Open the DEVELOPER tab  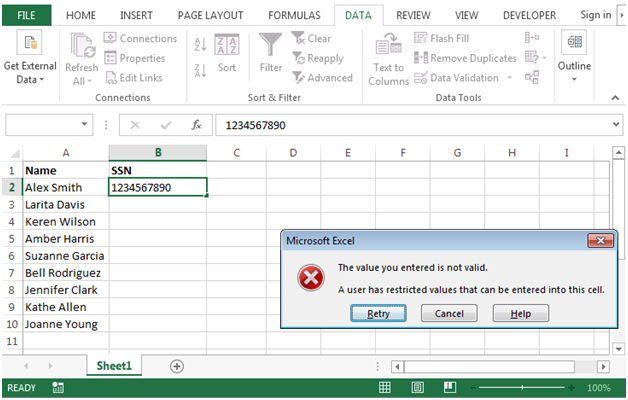coord(529,15)
